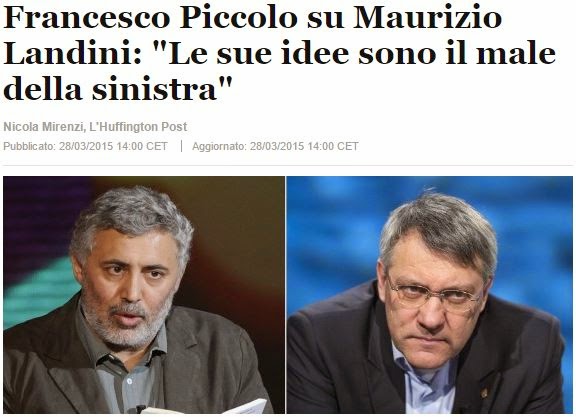Click the vertical divider between the dates
The image size is (576, 417).
click(181, 146)
